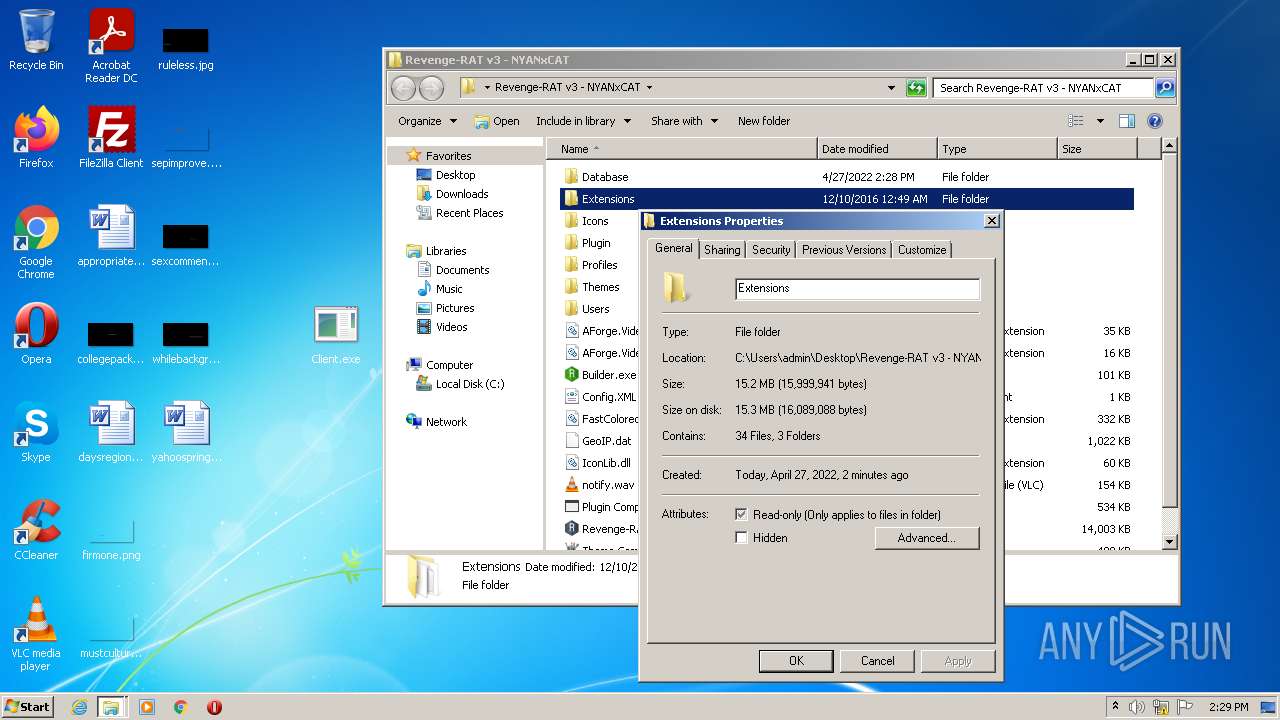
Task: Expand the Organize dropdown menu
Action: click(x=427, y=121)
